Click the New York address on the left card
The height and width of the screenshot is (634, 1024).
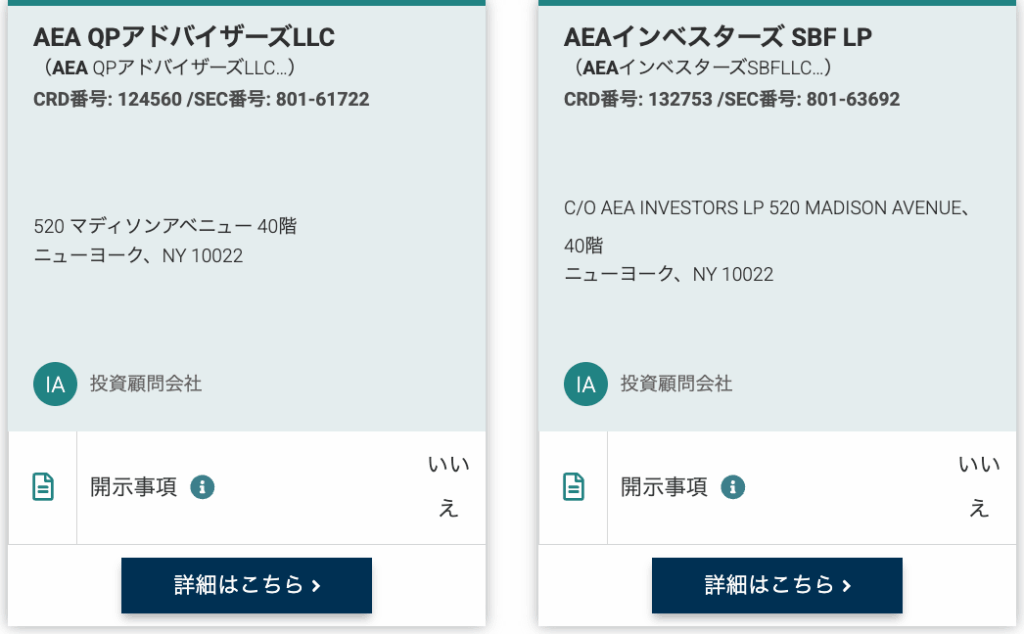(x=141, y=255)
